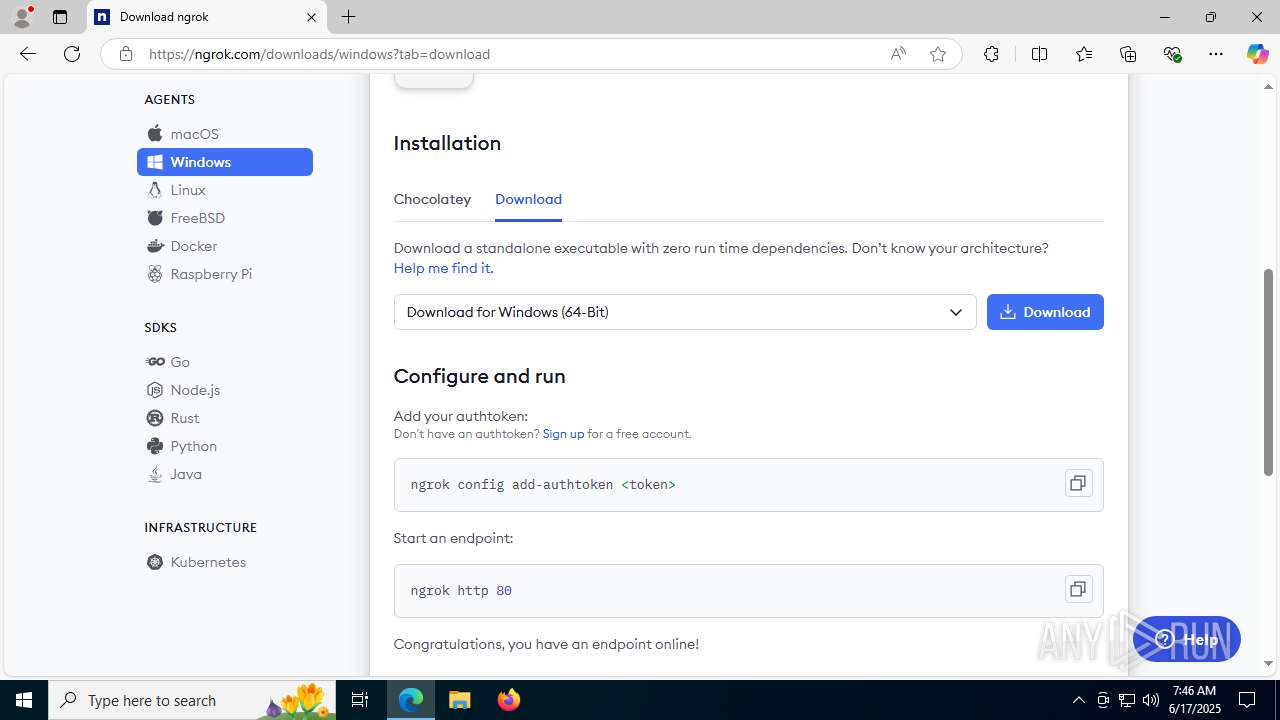Open the Sign up link
1280x720 pixels.
point(563,434)
